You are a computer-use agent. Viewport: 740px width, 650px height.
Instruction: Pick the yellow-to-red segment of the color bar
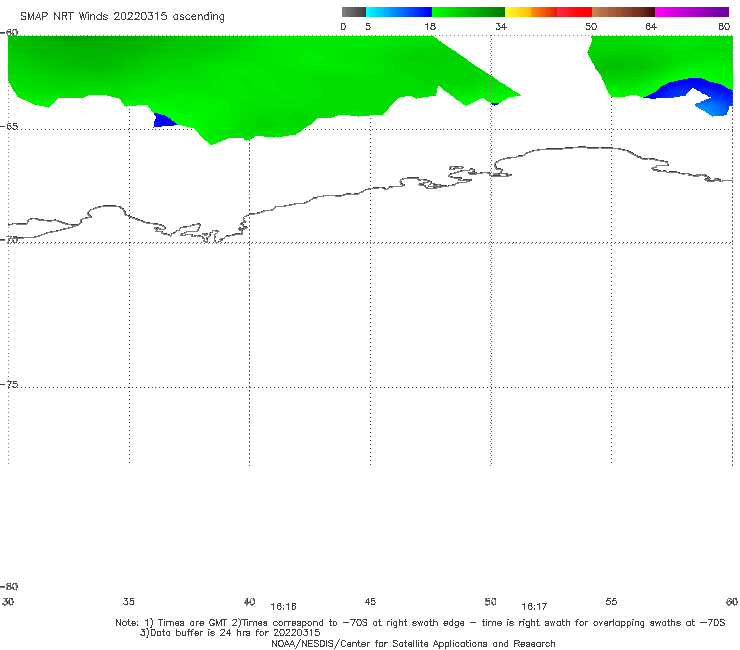coord(548,12)
